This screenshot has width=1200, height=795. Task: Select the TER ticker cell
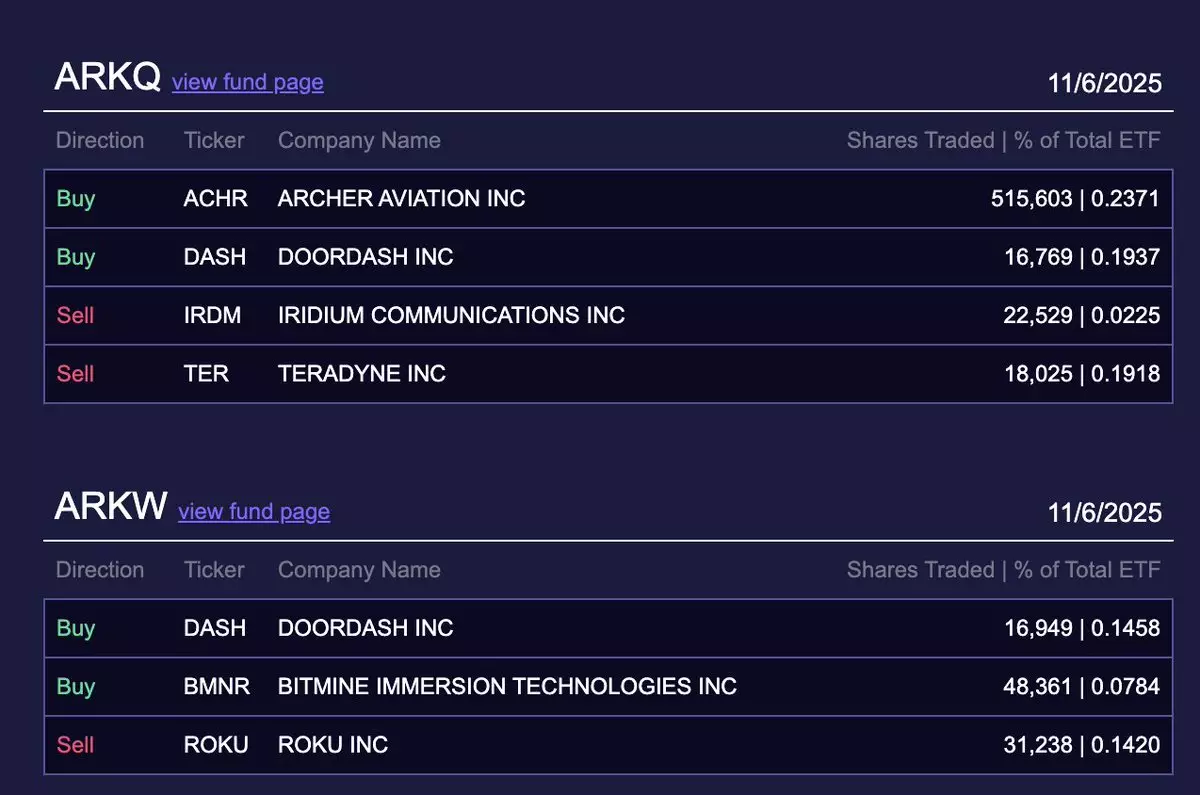[206, 374]
